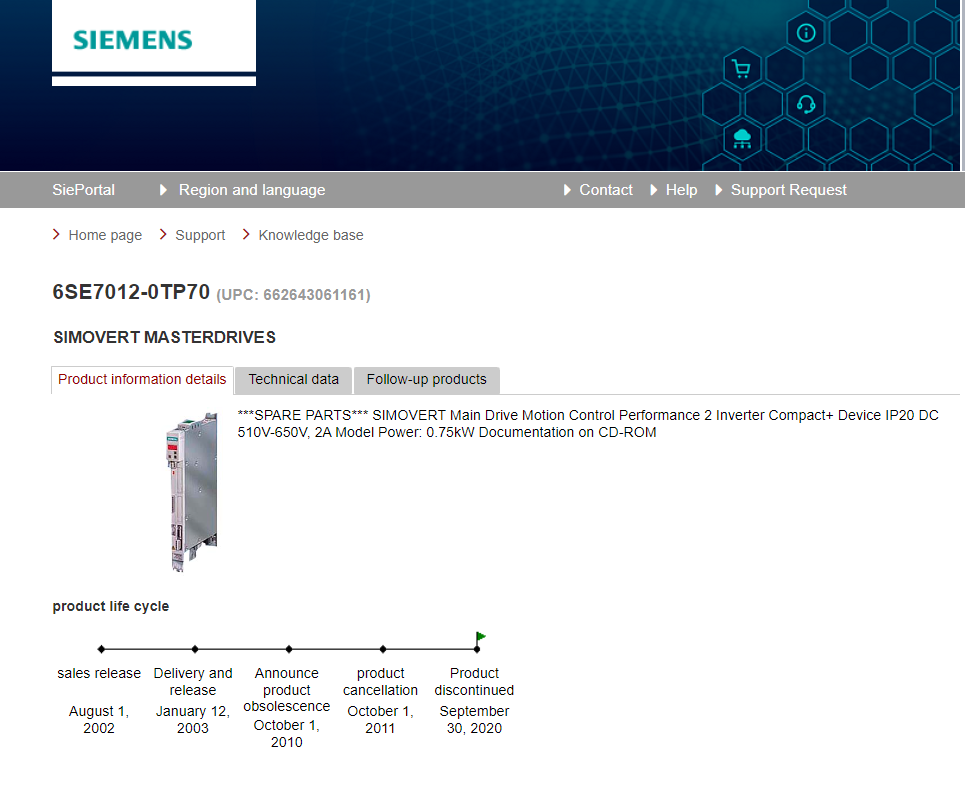Image resolution: width=965 pixels, height=802 pixels.
Task: Click the inverter product image
Action: (x=190, y=490)
